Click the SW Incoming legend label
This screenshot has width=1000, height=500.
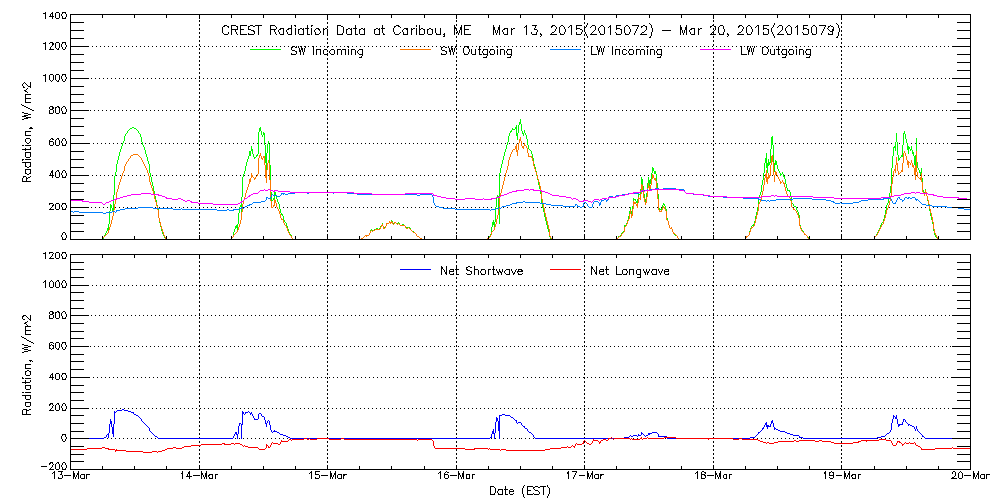322,51
